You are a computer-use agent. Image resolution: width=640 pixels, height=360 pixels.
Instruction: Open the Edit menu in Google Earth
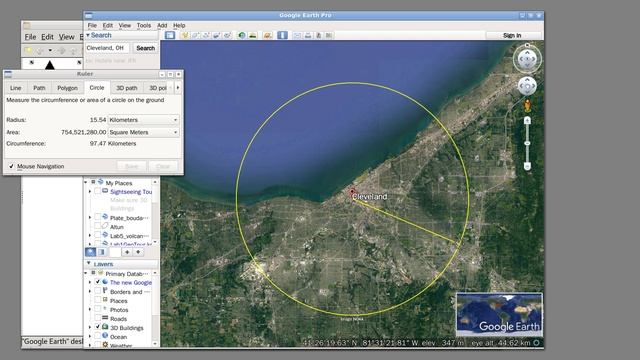tap(108, 25)
